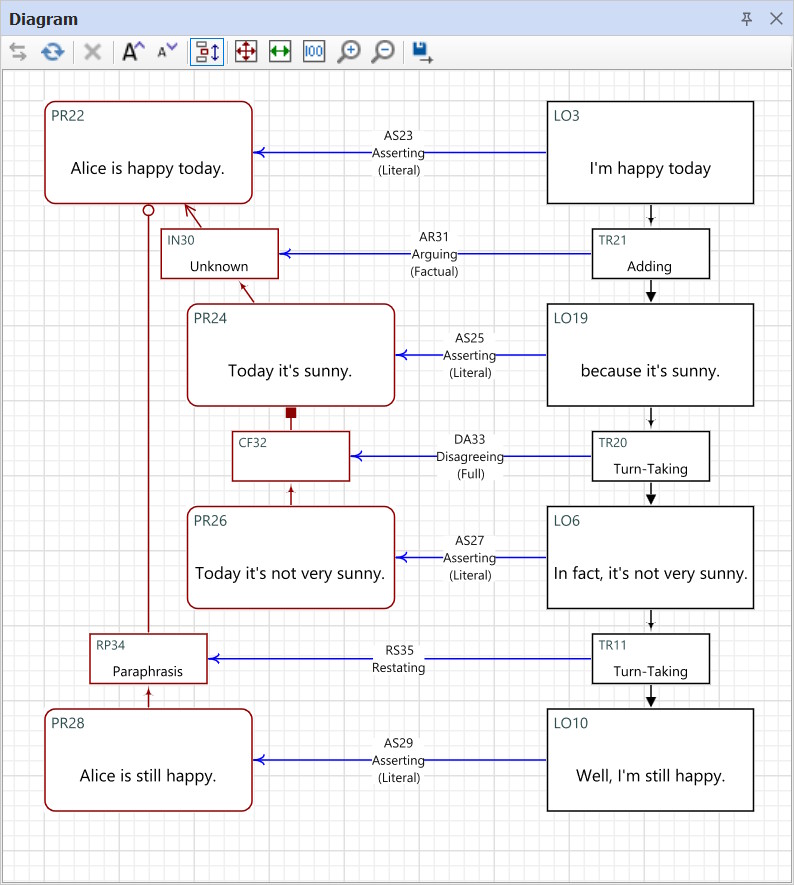The image size is (794, 885).
Task: Click the AS23 Asserting edge label
Action: tap(398, 153)
